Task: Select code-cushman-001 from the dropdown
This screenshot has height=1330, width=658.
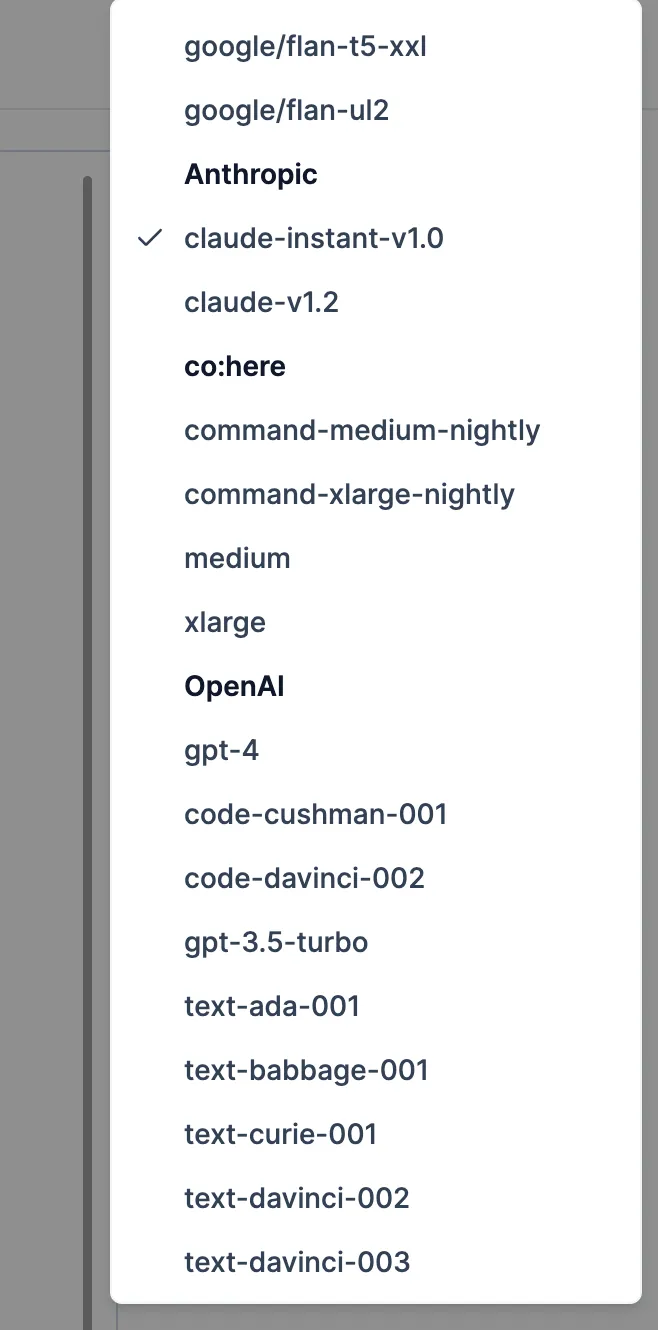Action: click(315, 814)
